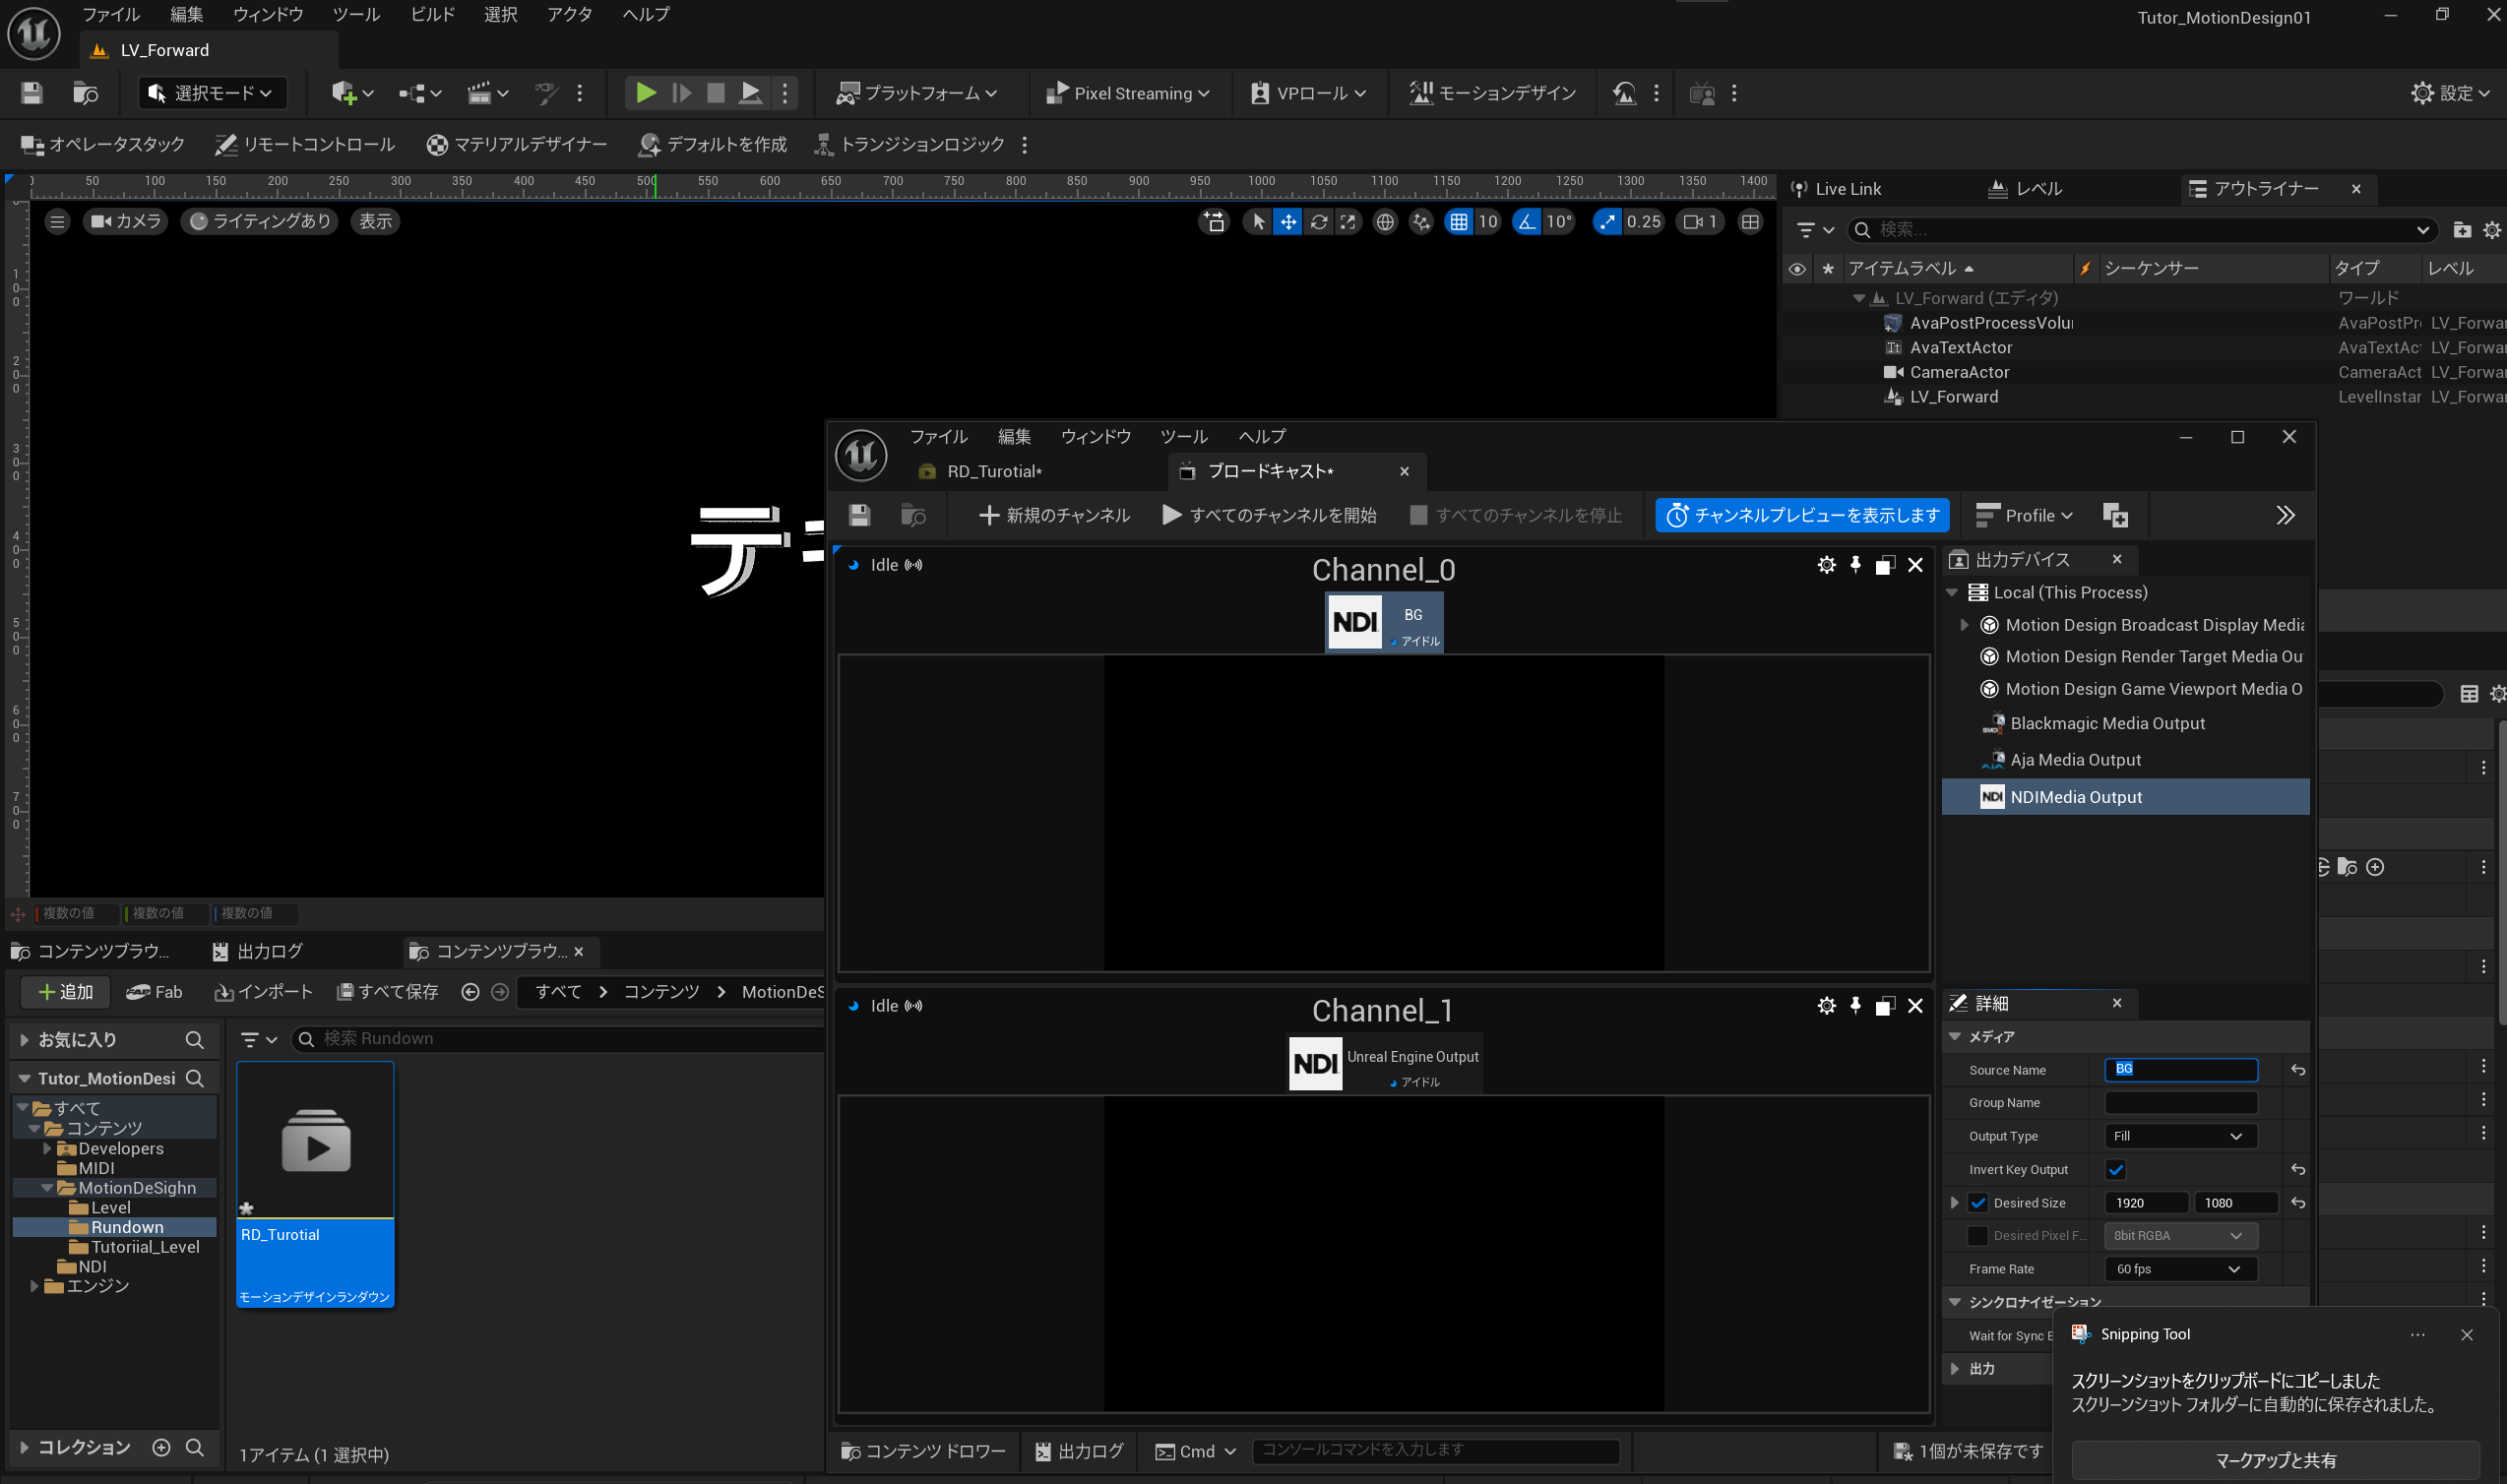Click すべてのチャンネルを開始 button
Viewport: 2507px width, 1484px height.
click(x=1269, y=515)
